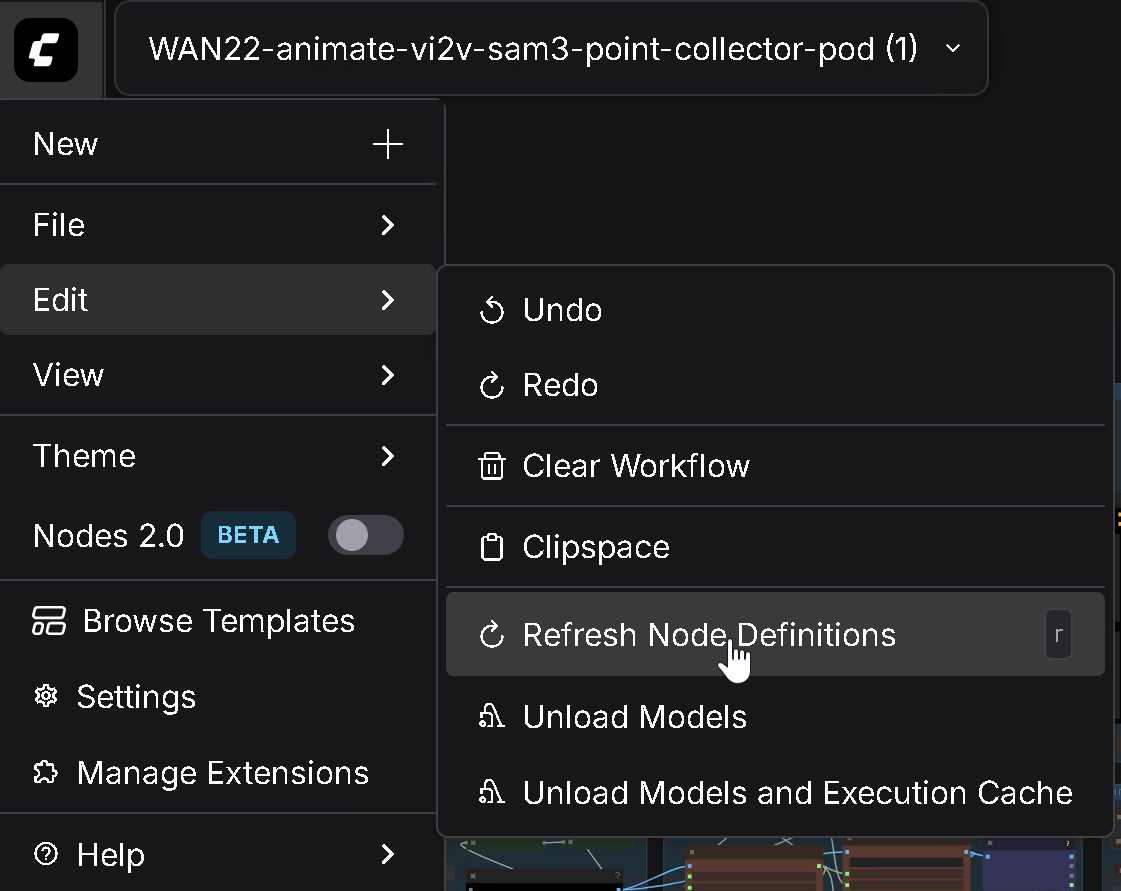1121x891 pixels.
Task: Open the workflow name dropdown chevron
Action: [x=953, y=48]
